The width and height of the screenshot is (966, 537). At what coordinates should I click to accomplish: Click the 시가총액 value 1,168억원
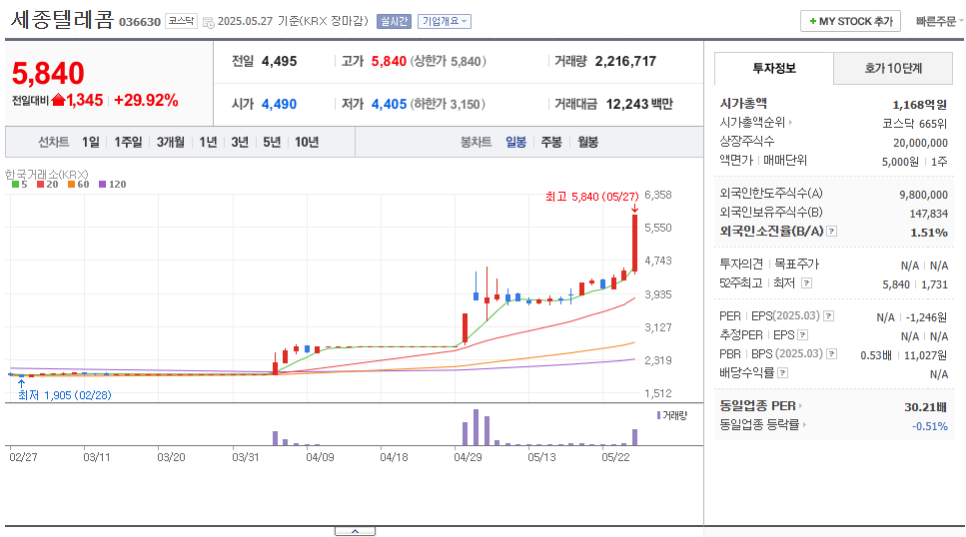pos(919,105)
